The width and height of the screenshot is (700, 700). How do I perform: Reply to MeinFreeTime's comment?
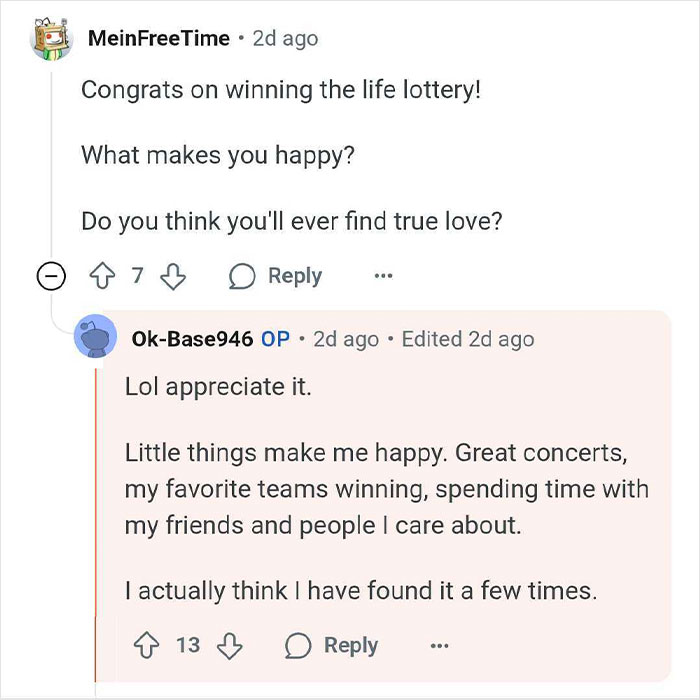coord(276,276)
